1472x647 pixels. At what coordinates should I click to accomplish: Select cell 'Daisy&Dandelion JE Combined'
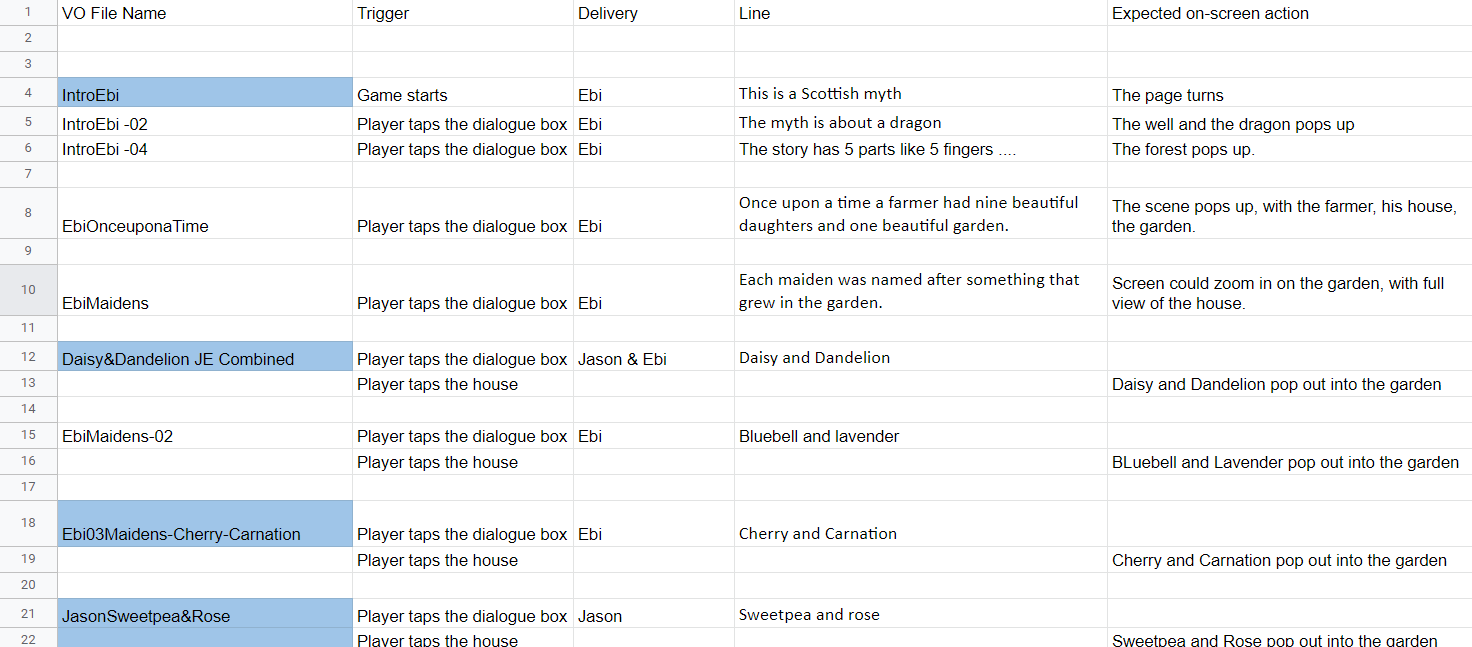[205, 356]
